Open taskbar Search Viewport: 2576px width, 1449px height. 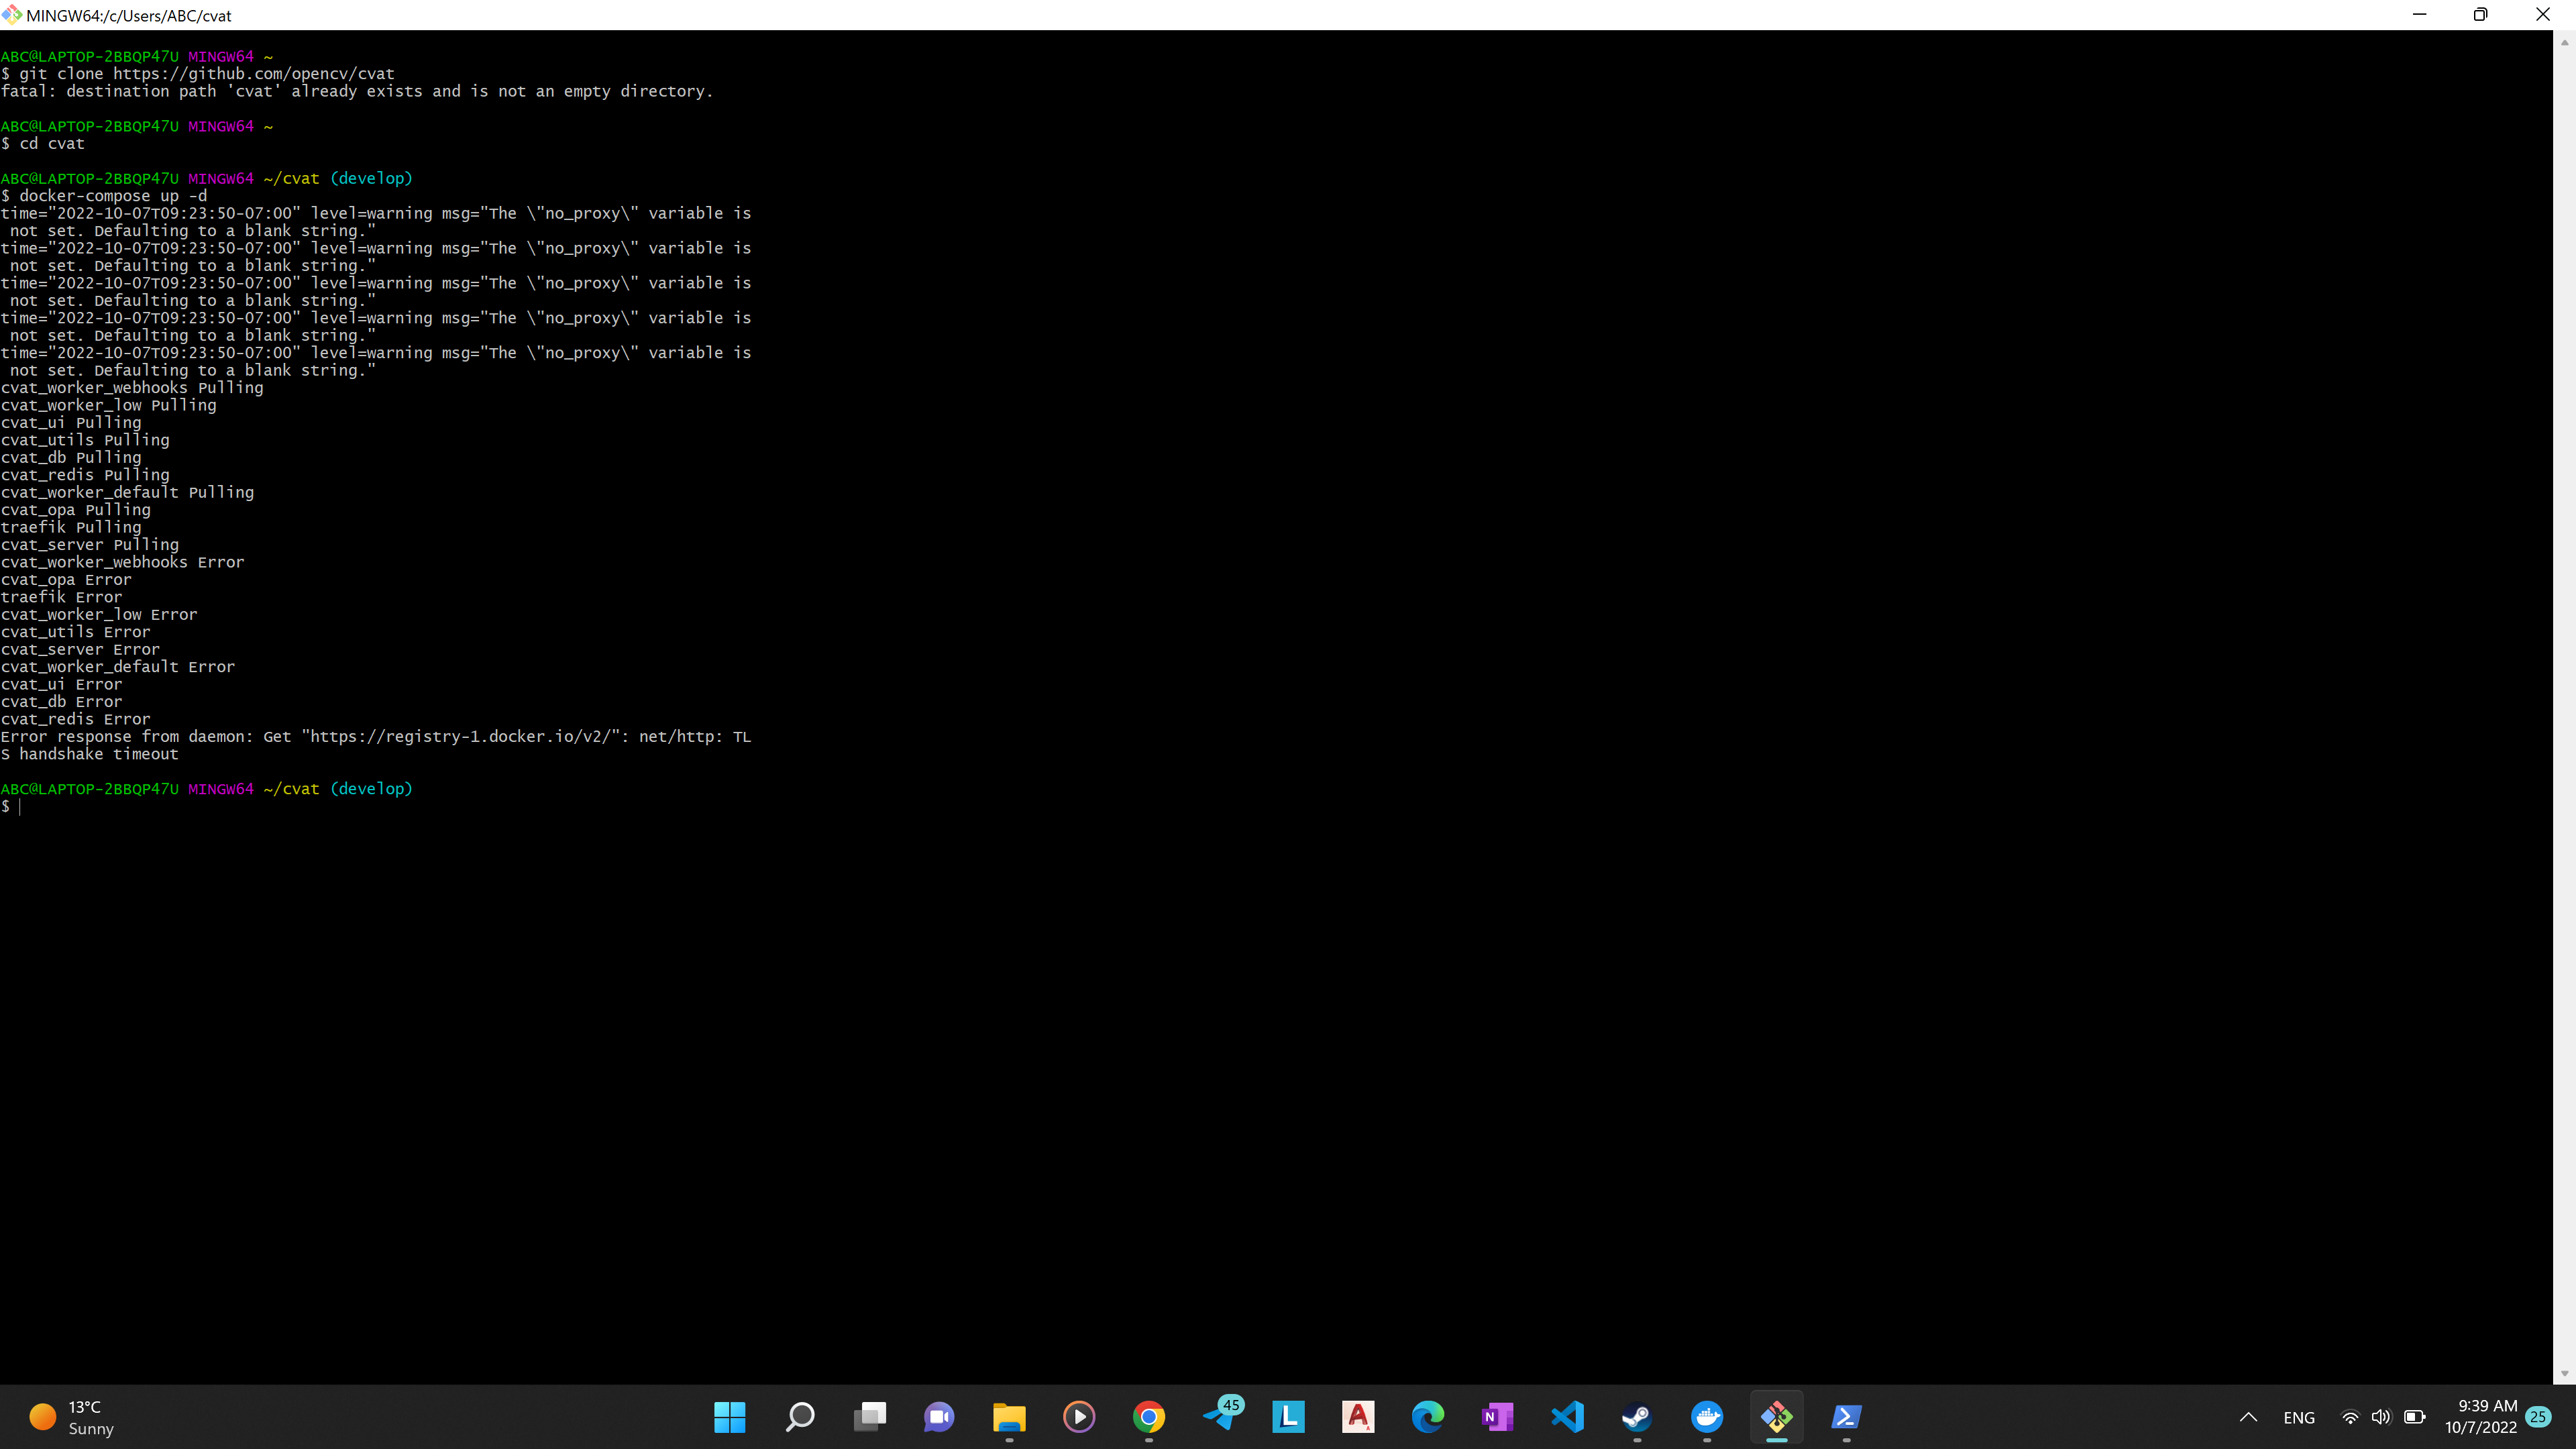tap(800, 1416)
